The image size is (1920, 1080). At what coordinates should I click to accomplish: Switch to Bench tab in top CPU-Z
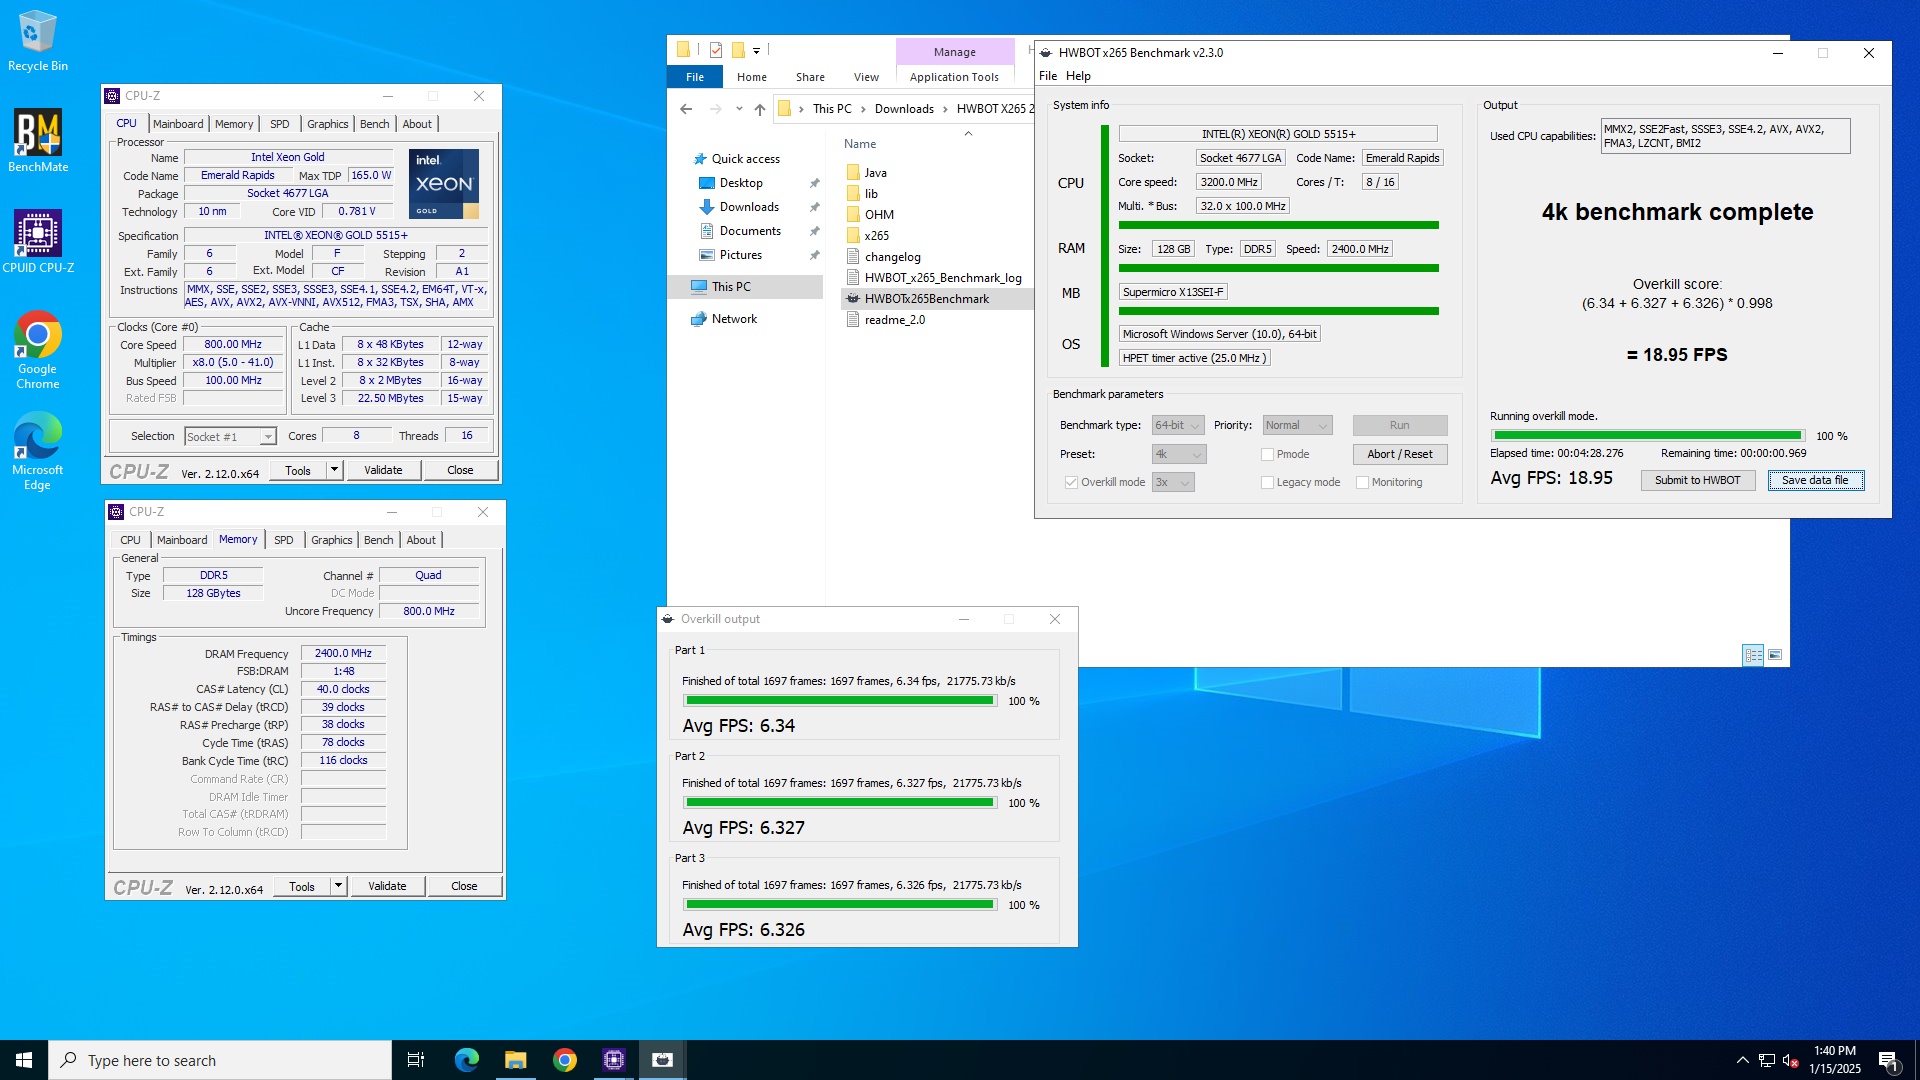[375, 124]
